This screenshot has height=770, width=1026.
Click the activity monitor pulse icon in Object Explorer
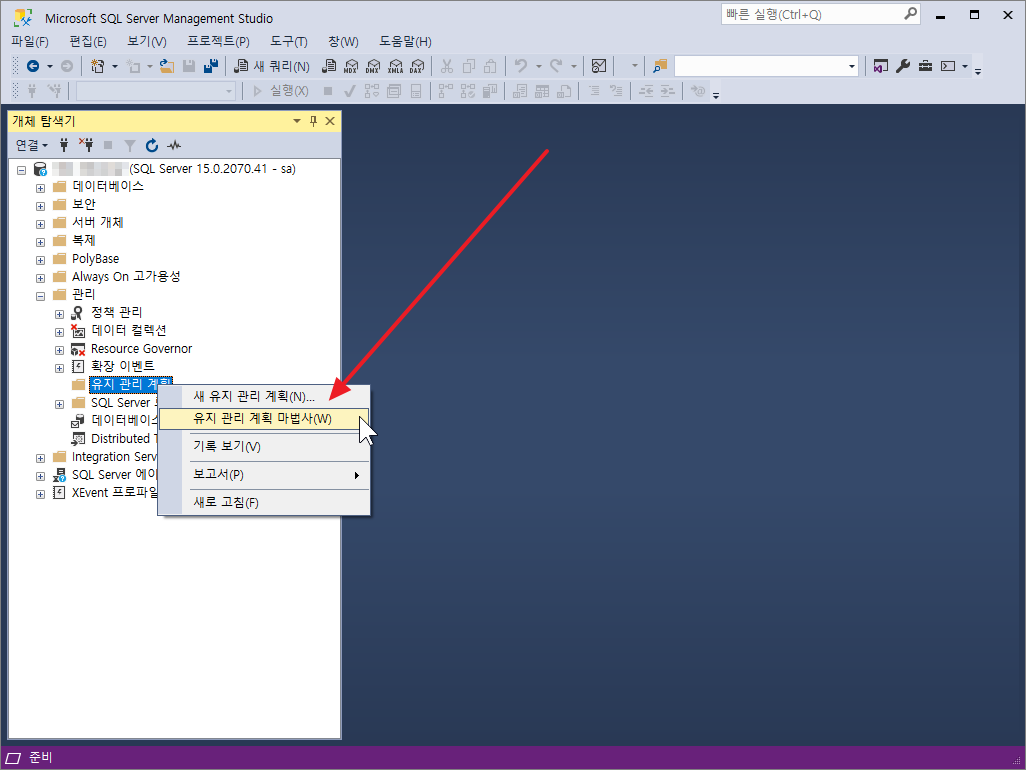click(173, 145)
